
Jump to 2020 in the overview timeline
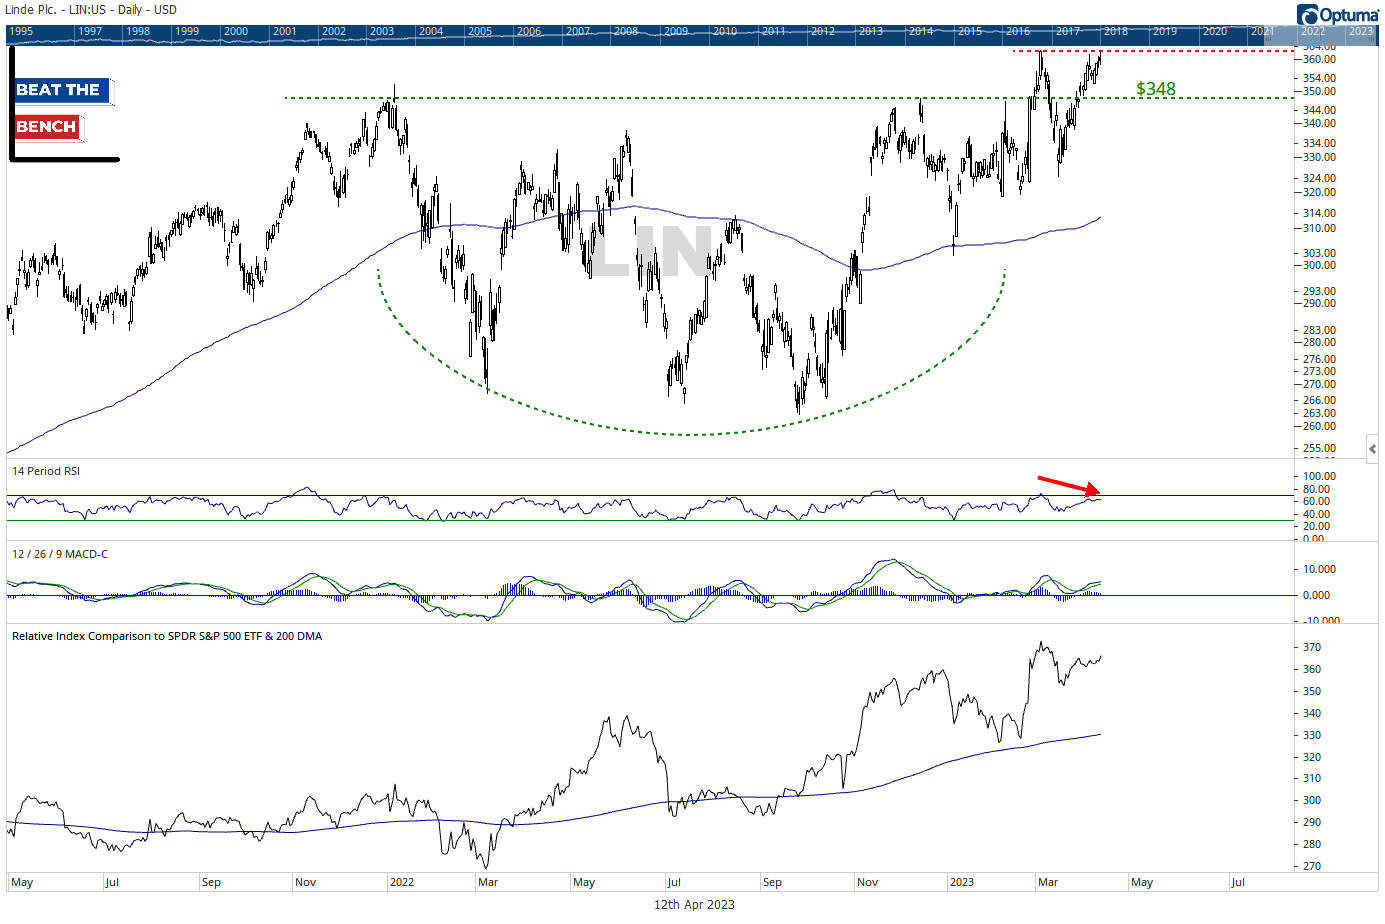1215,31
